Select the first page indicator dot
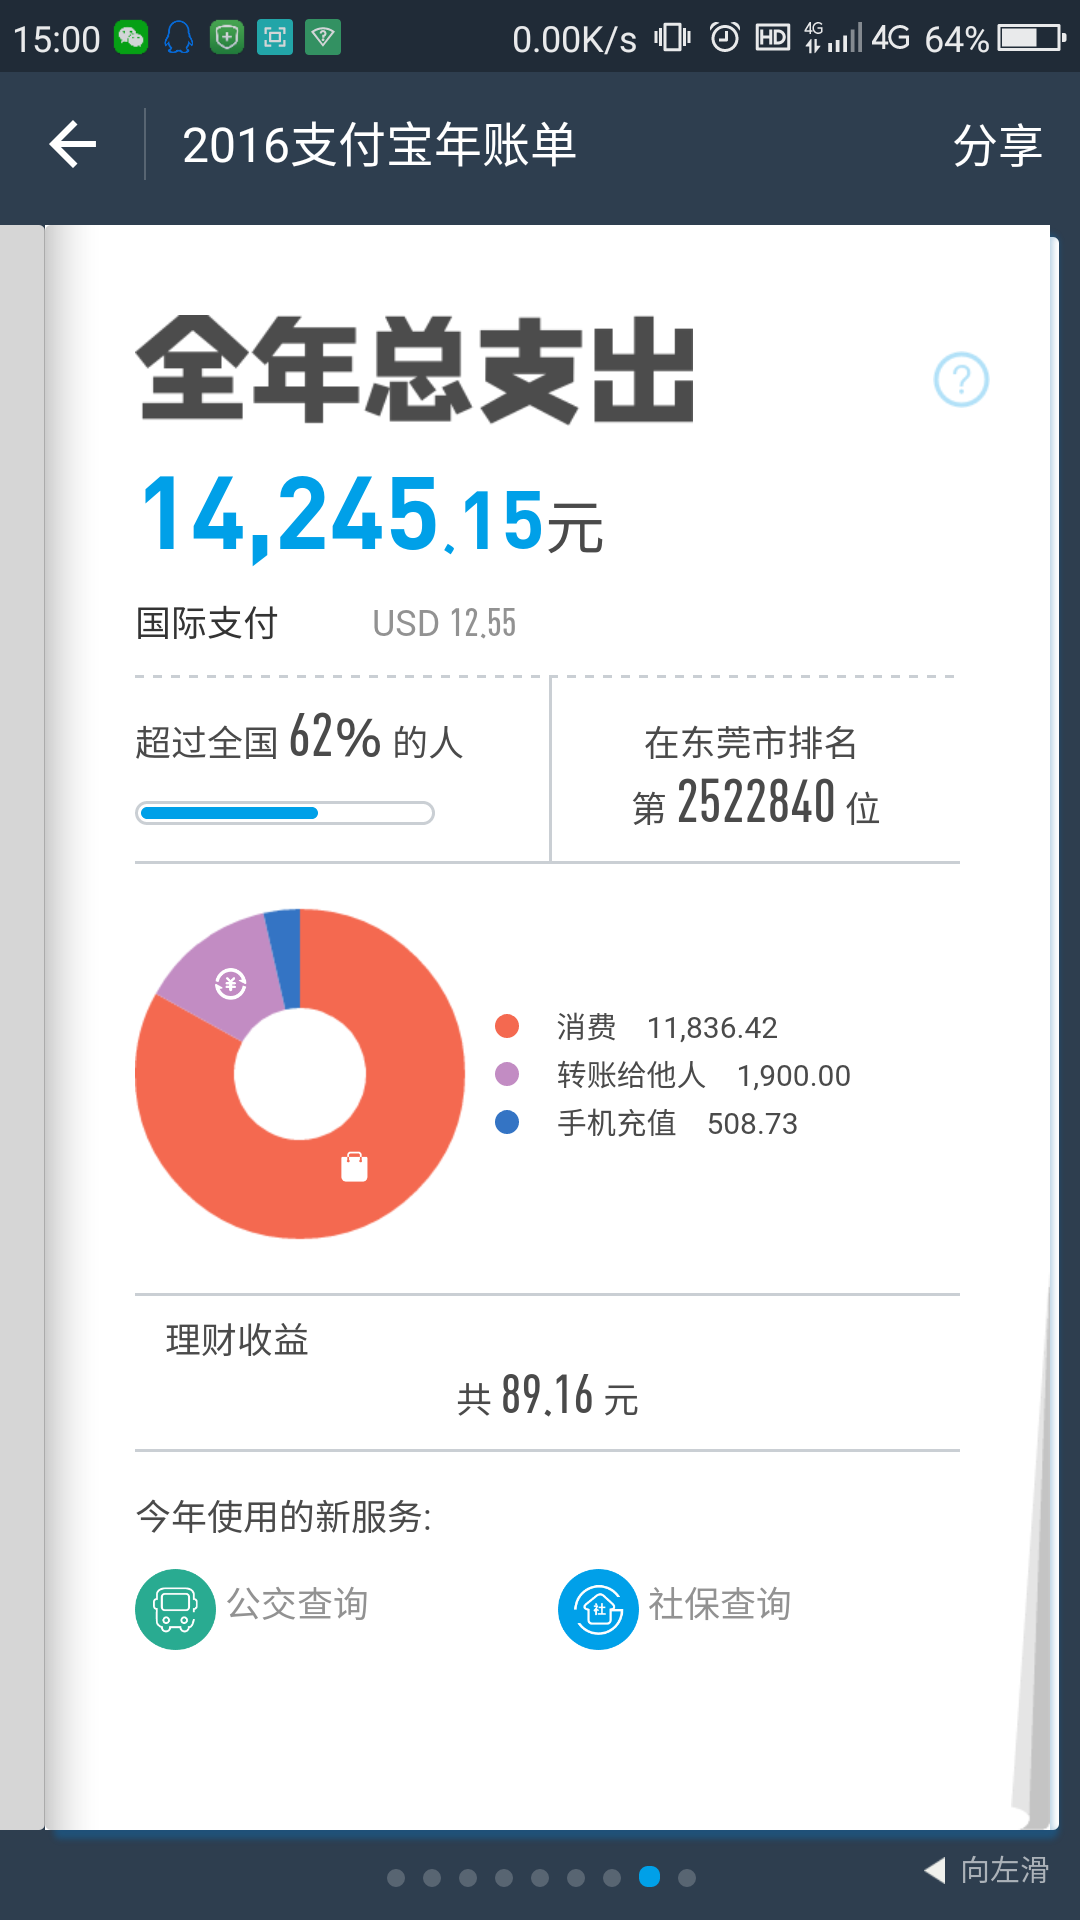This screenshot has height=1920, width=1080. pos(396,1878)
